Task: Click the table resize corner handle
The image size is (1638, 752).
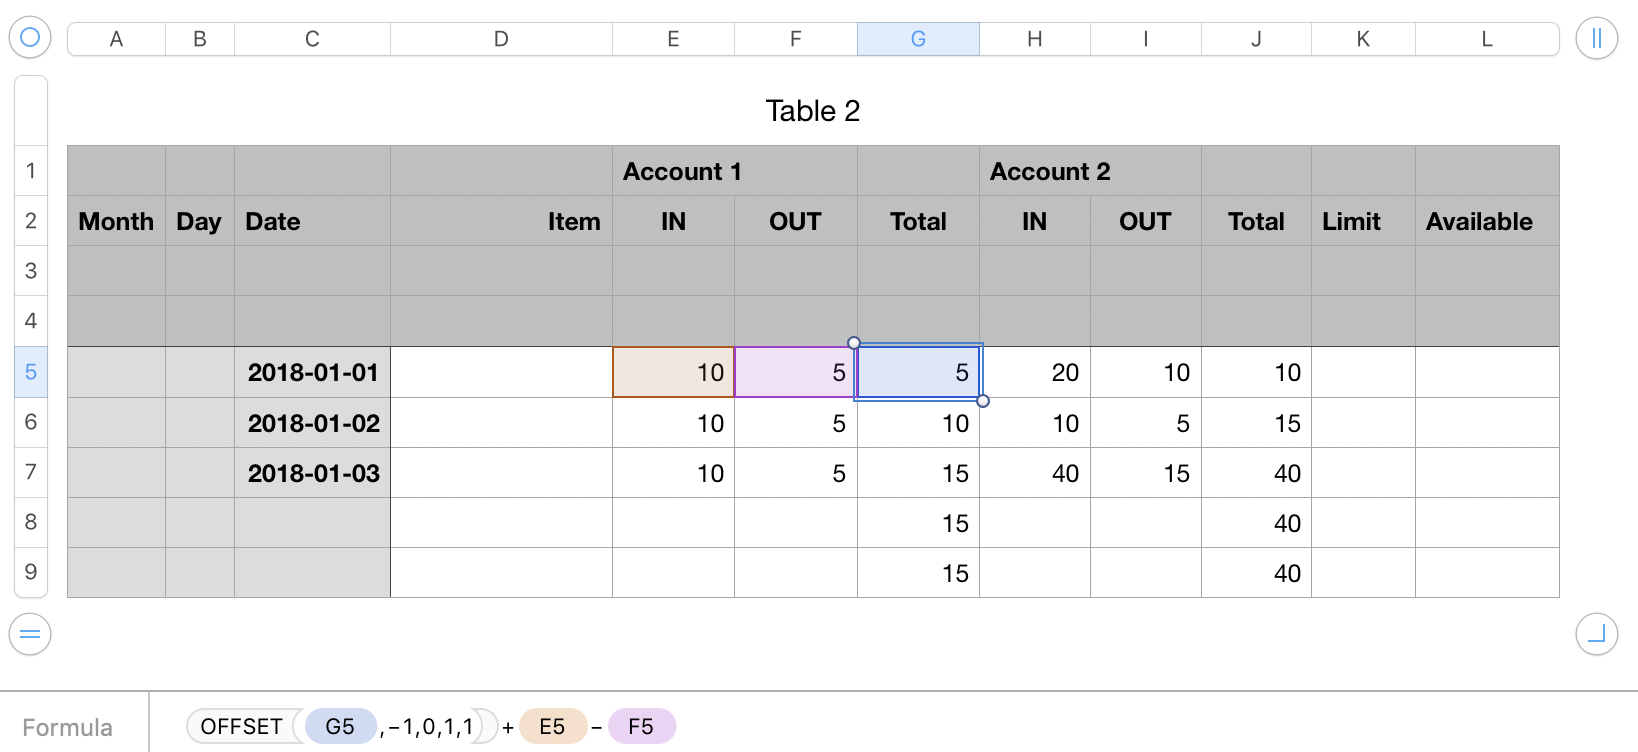Action: 1596,634
